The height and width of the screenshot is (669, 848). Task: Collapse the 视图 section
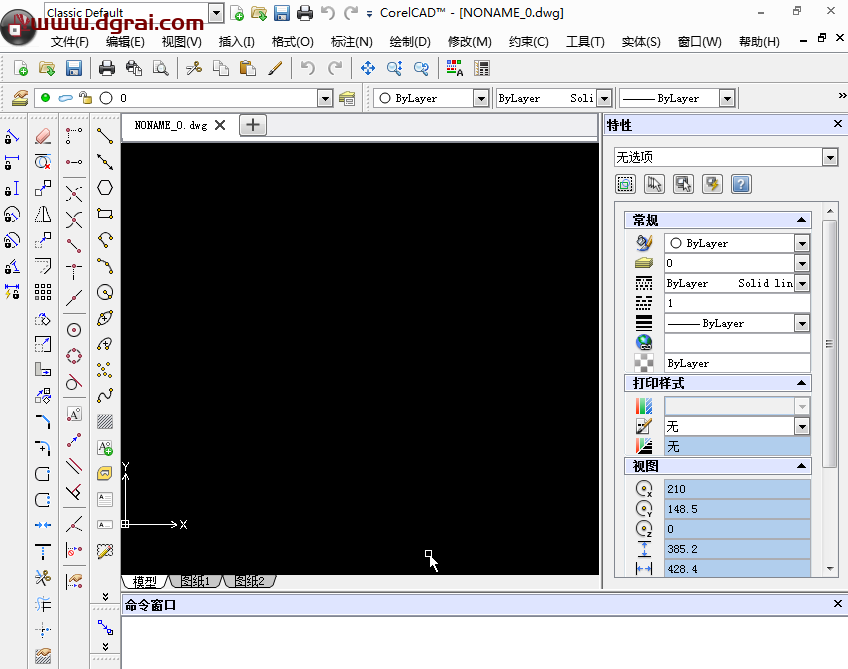[x=801, y=466]
